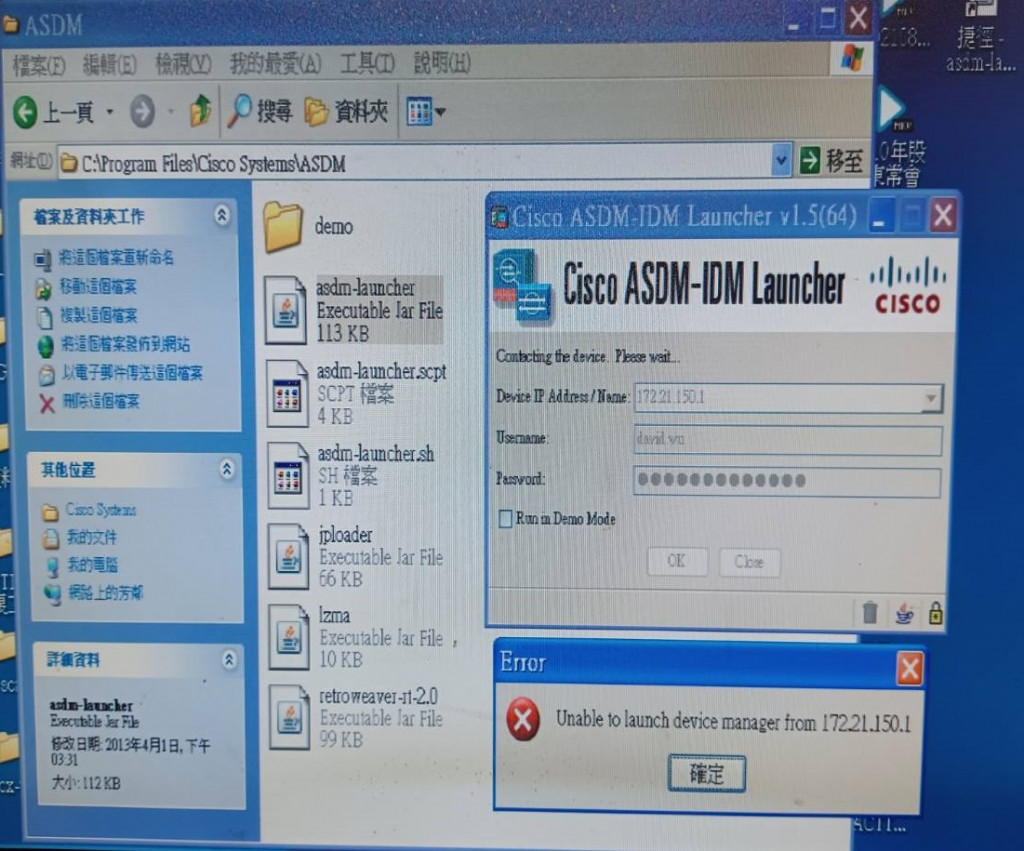The width and height of the screenshot is (1024, 851).
Task: Open My Computer (我的電腦) link
Action: [93, 565]
